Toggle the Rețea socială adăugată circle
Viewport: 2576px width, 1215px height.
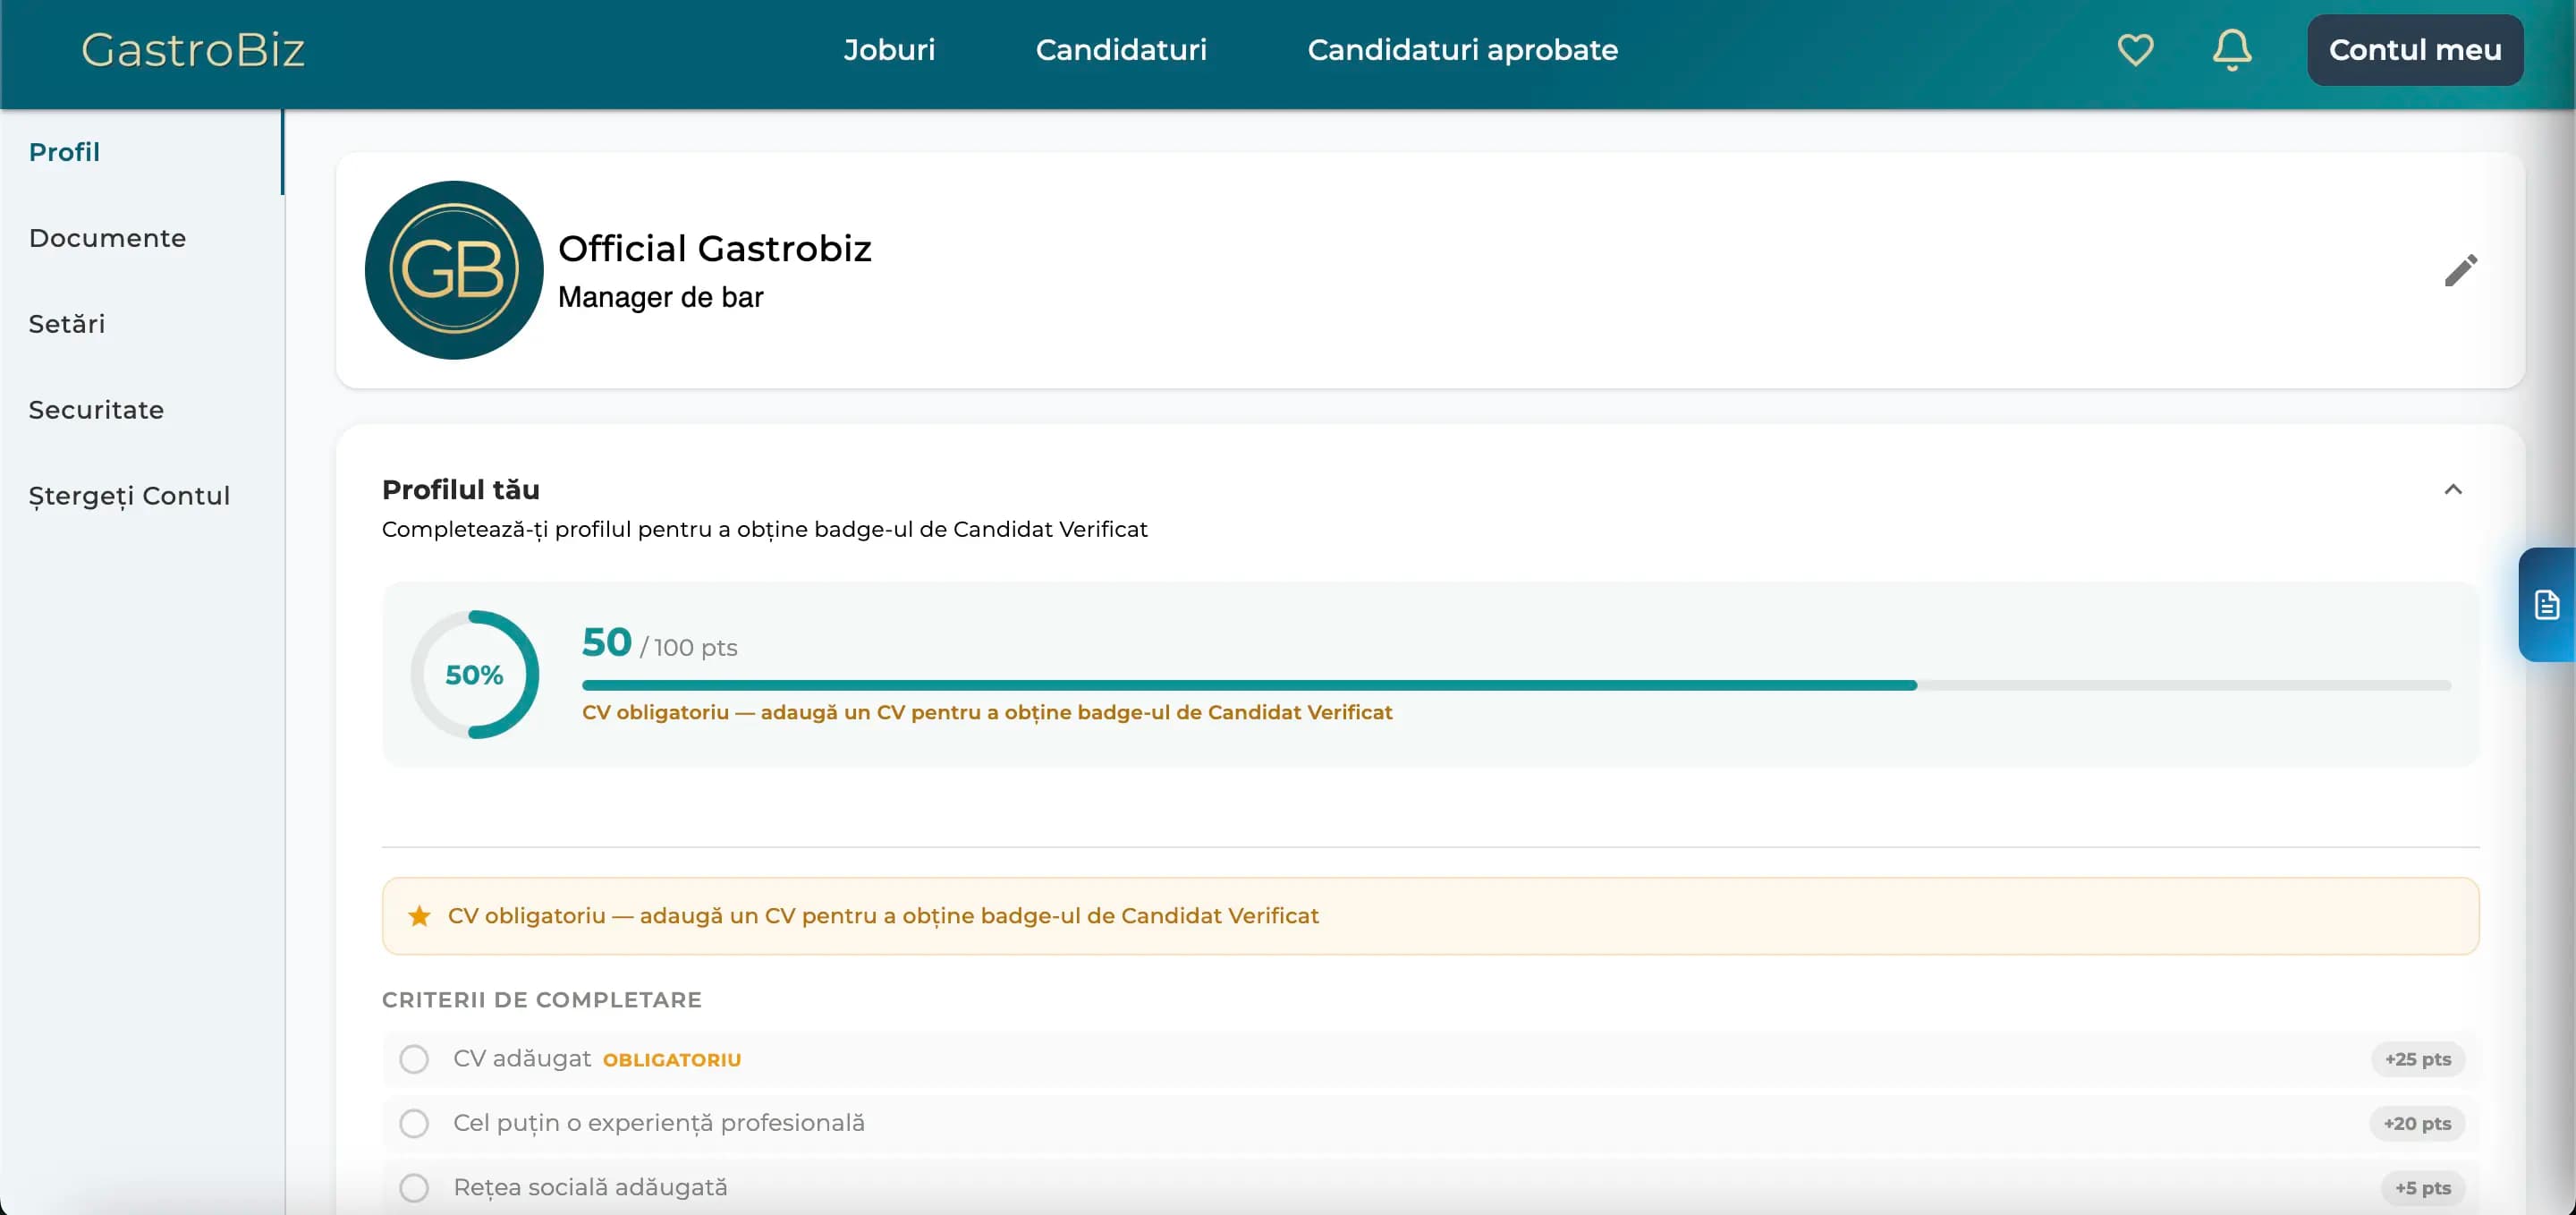[414, 1187]
